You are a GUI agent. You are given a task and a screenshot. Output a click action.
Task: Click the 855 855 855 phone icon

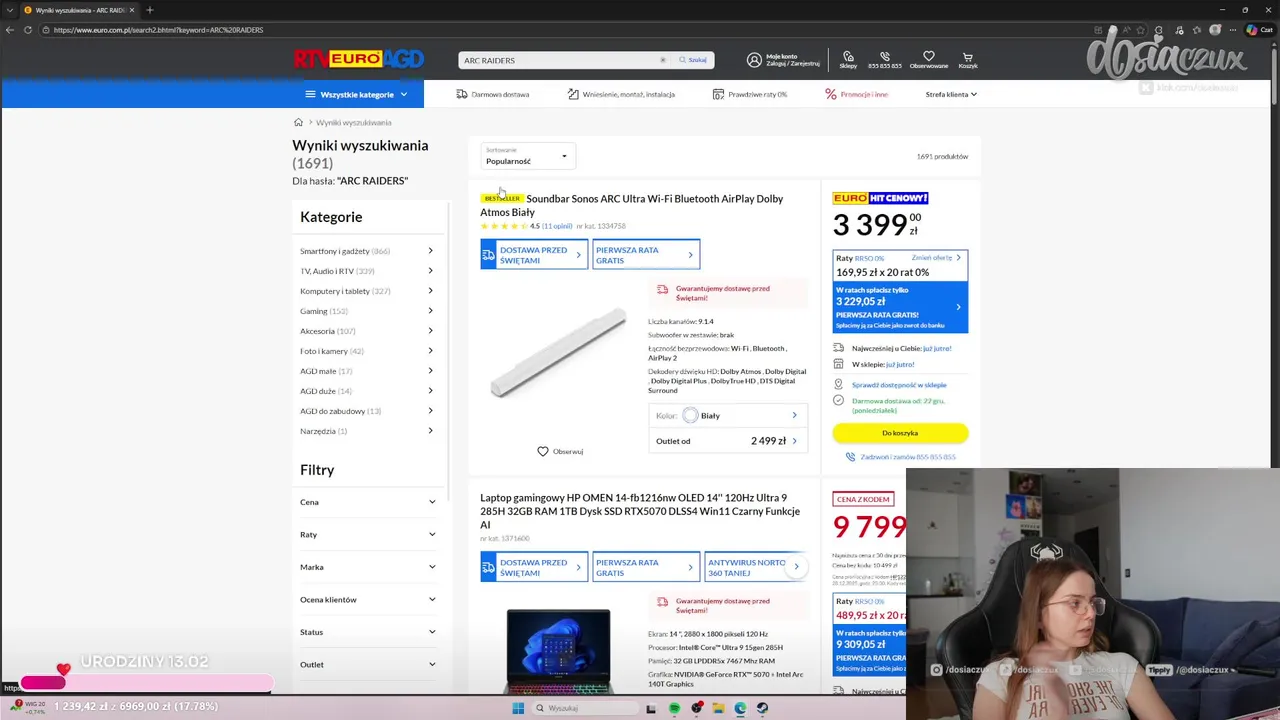[885, 57]
